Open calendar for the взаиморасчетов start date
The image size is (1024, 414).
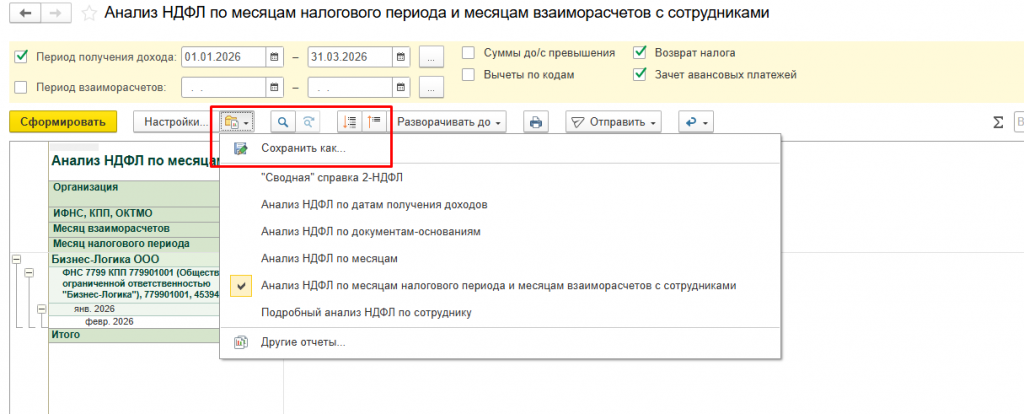pos(274,87)
